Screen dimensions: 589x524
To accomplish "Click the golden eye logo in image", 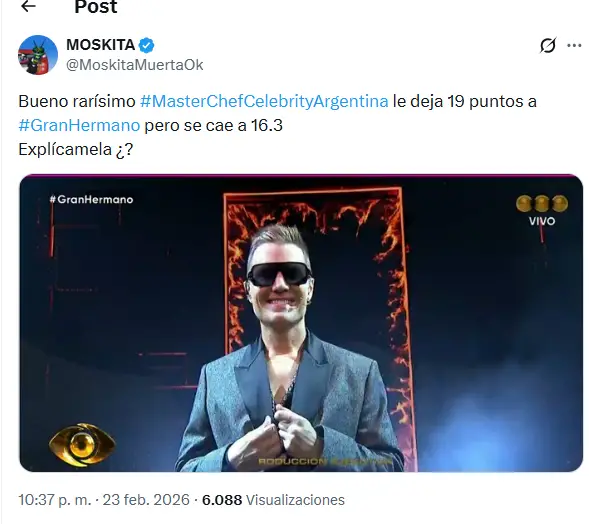I will (82, 445).
